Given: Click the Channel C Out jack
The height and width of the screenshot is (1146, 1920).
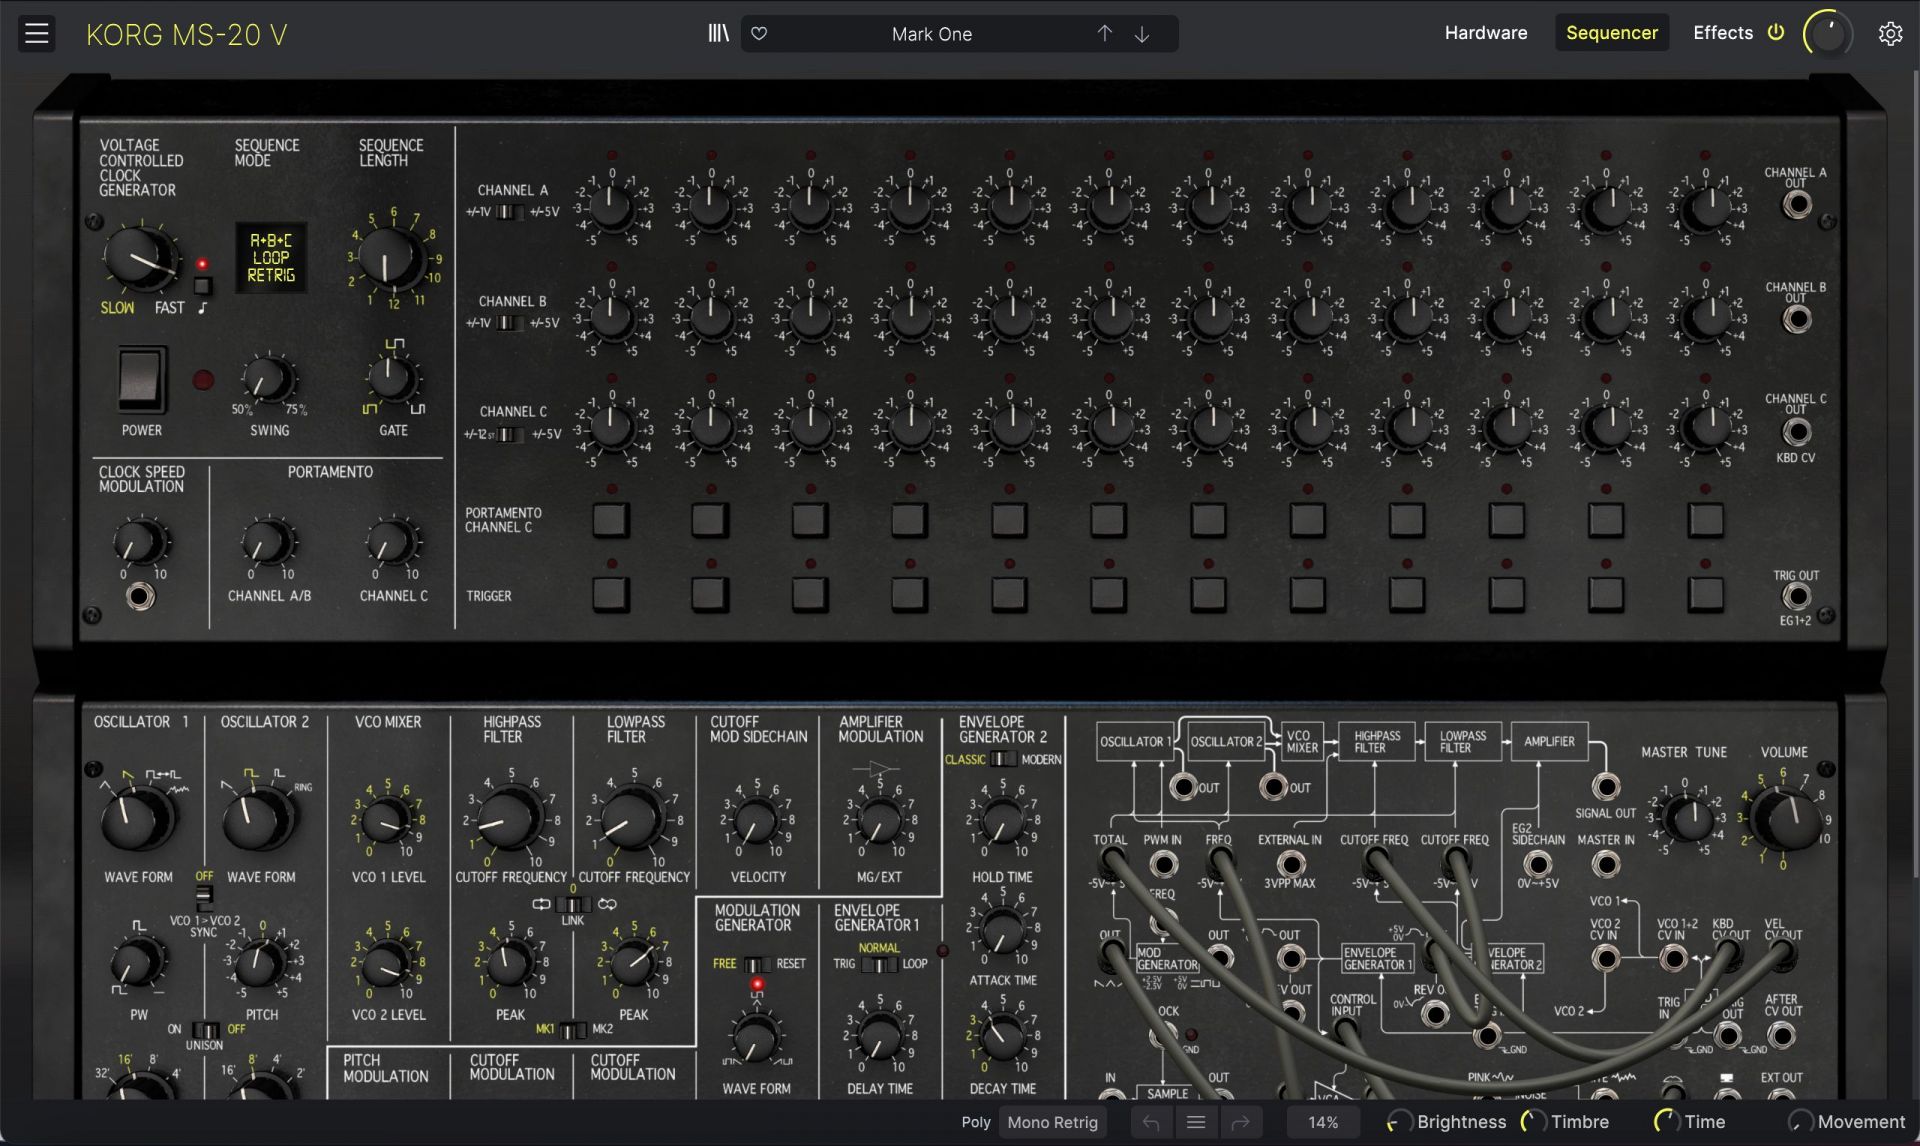Looking at the screenshot, I should point(1797,432).
